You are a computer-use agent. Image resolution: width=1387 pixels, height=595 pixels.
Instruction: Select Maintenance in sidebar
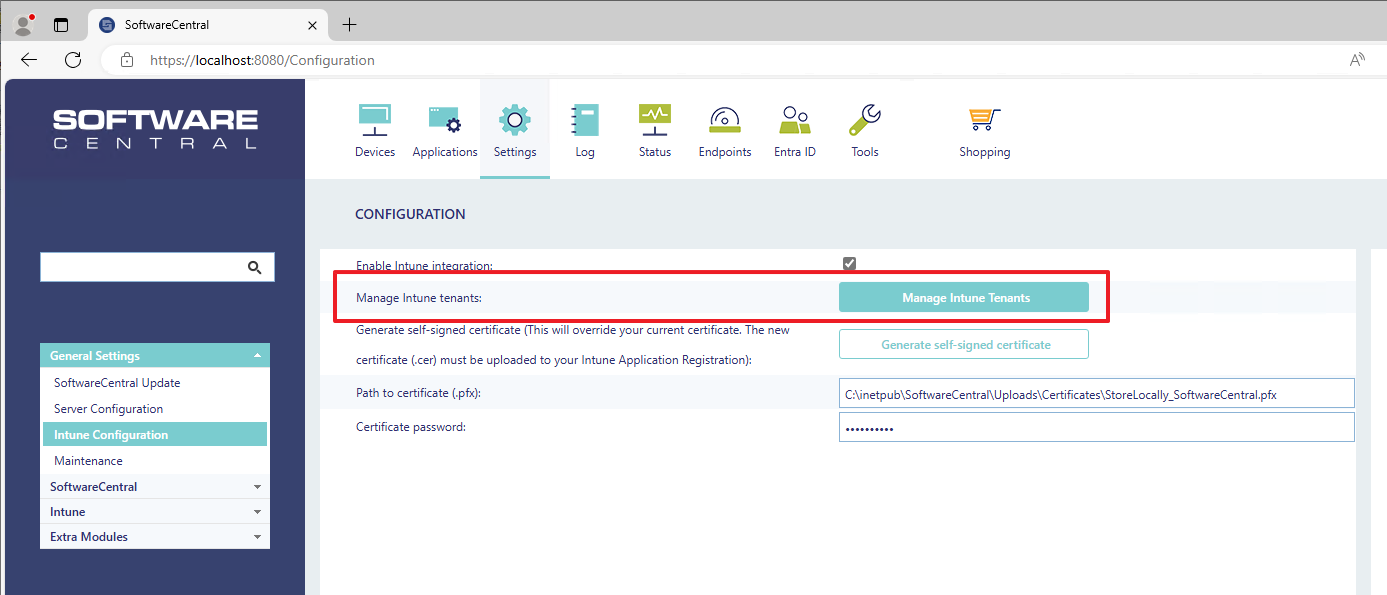[x=88, y=461]
